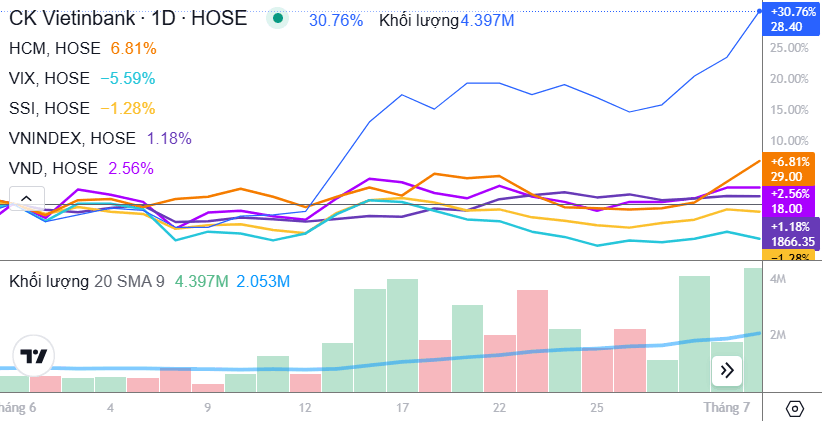The image size is (822, 421).
Task: Click the magenta +2.56% 18.00 price label
Action: (x=790, y=201)
